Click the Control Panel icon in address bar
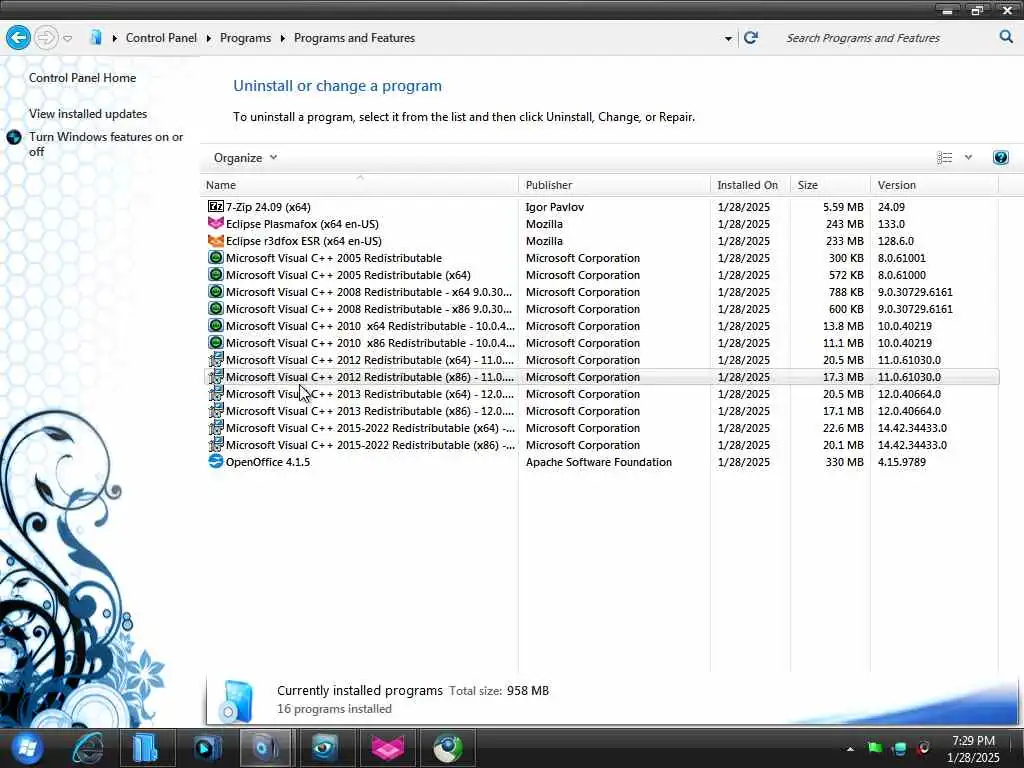The height and width of the screenshot is (768, 1024). coord(96,37)
